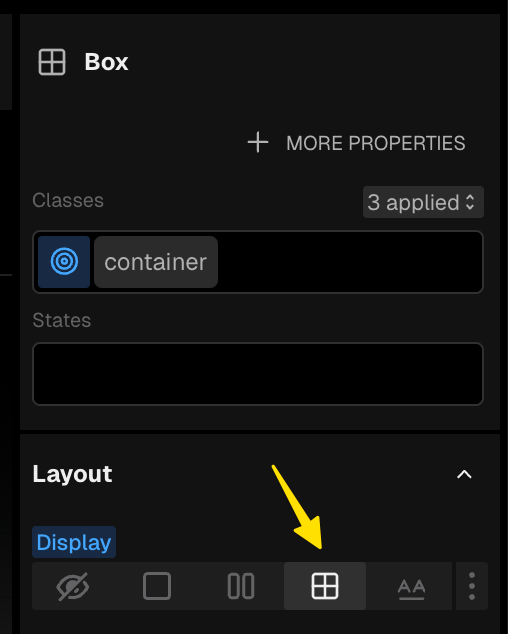Click the up-down arrows on 3 applied
The image size is (508, 634).
point(470,202)
